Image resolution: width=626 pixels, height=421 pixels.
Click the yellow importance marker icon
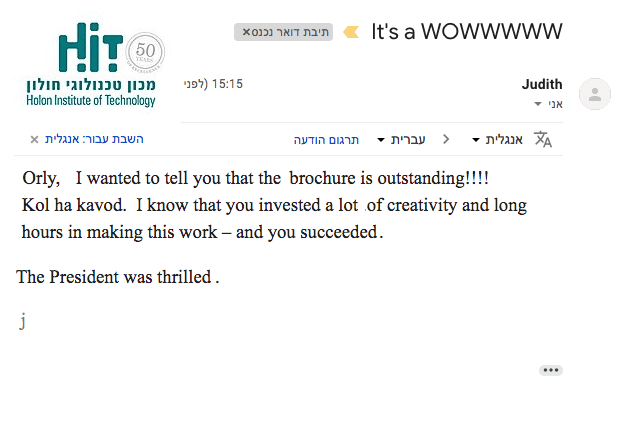[x=351, y=32]
